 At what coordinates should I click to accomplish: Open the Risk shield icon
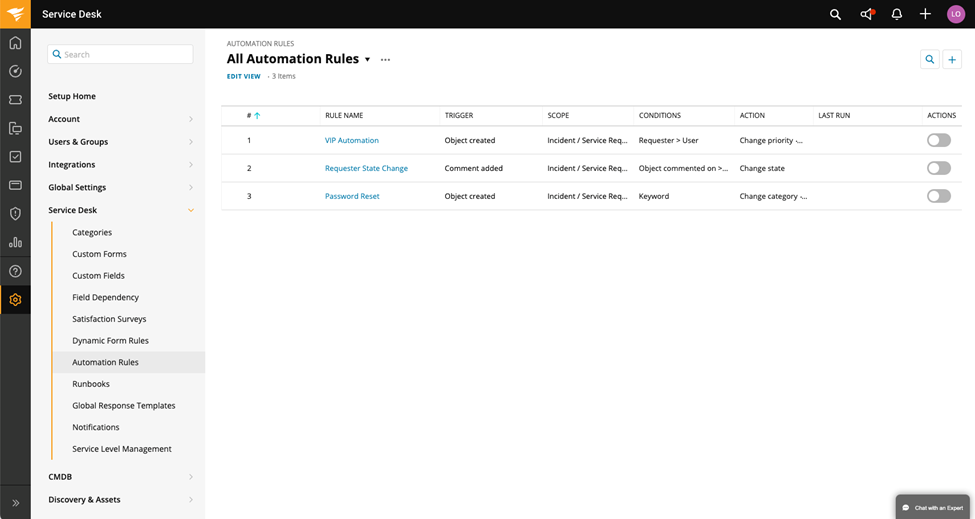[x=15, y=214]
